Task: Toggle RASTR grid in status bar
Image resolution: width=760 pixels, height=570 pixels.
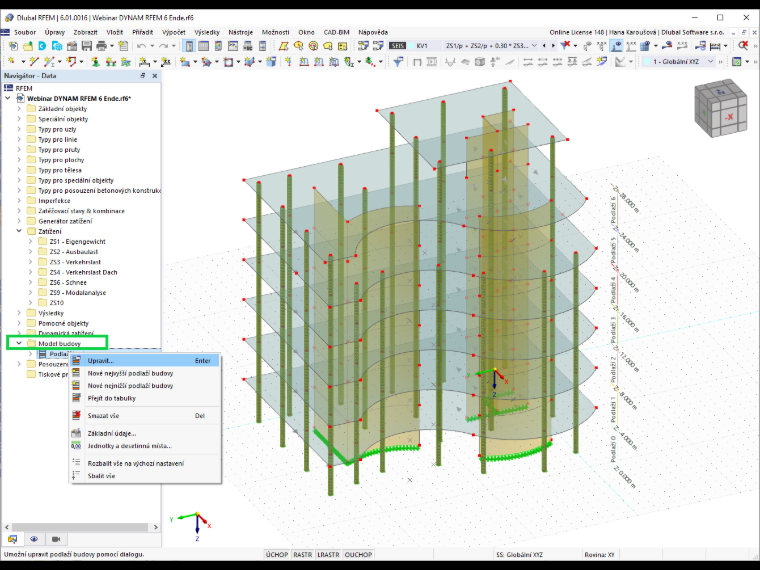Action: [x=302, y=554]
